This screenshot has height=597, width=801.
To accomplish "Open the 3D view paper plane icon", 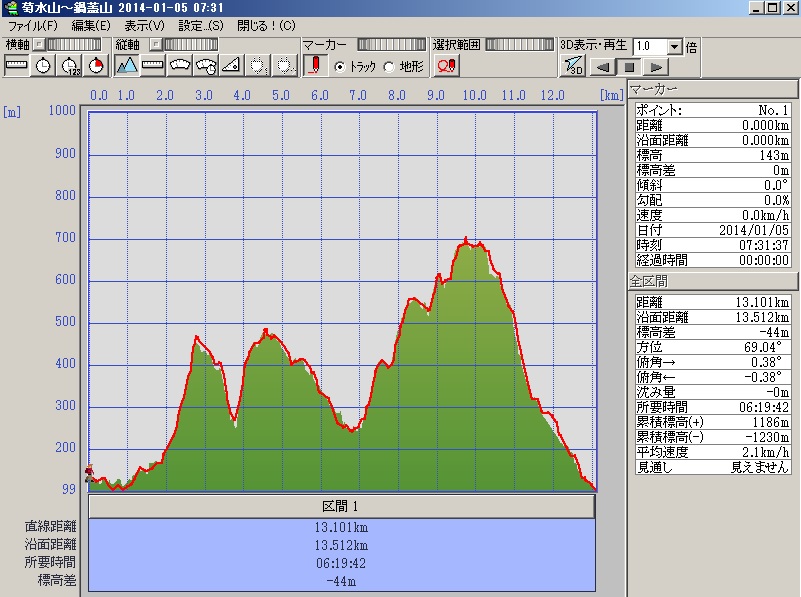I will coord(574,66).
